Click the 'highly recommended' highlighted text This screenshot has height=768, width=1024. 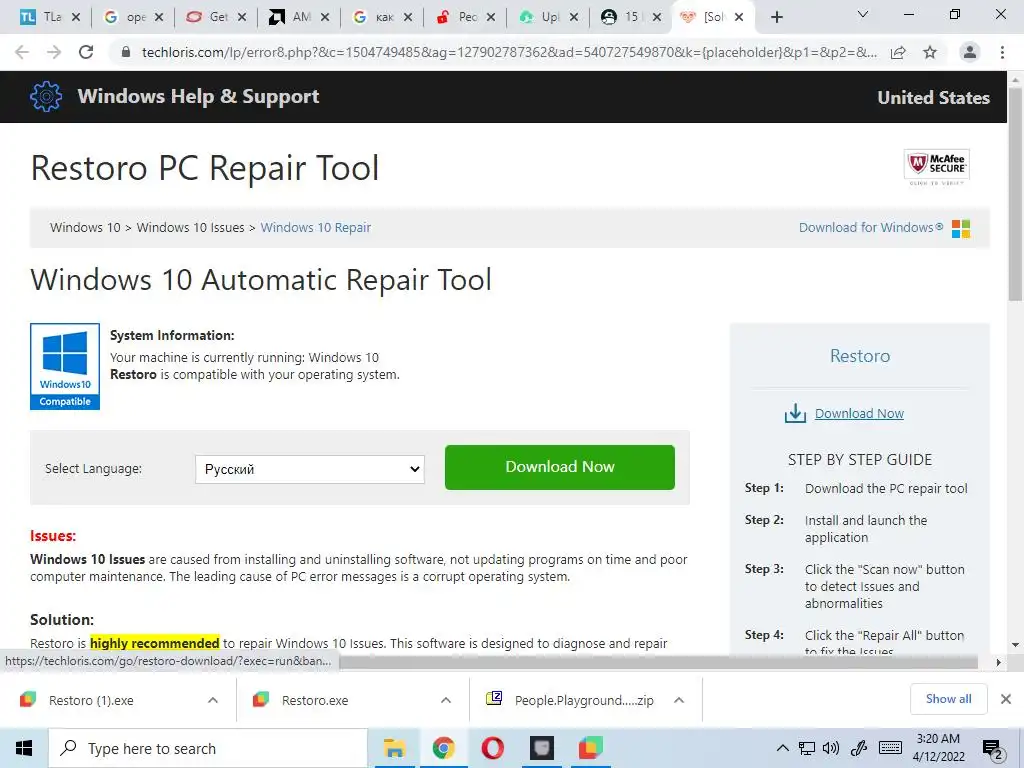pos(155,643)
